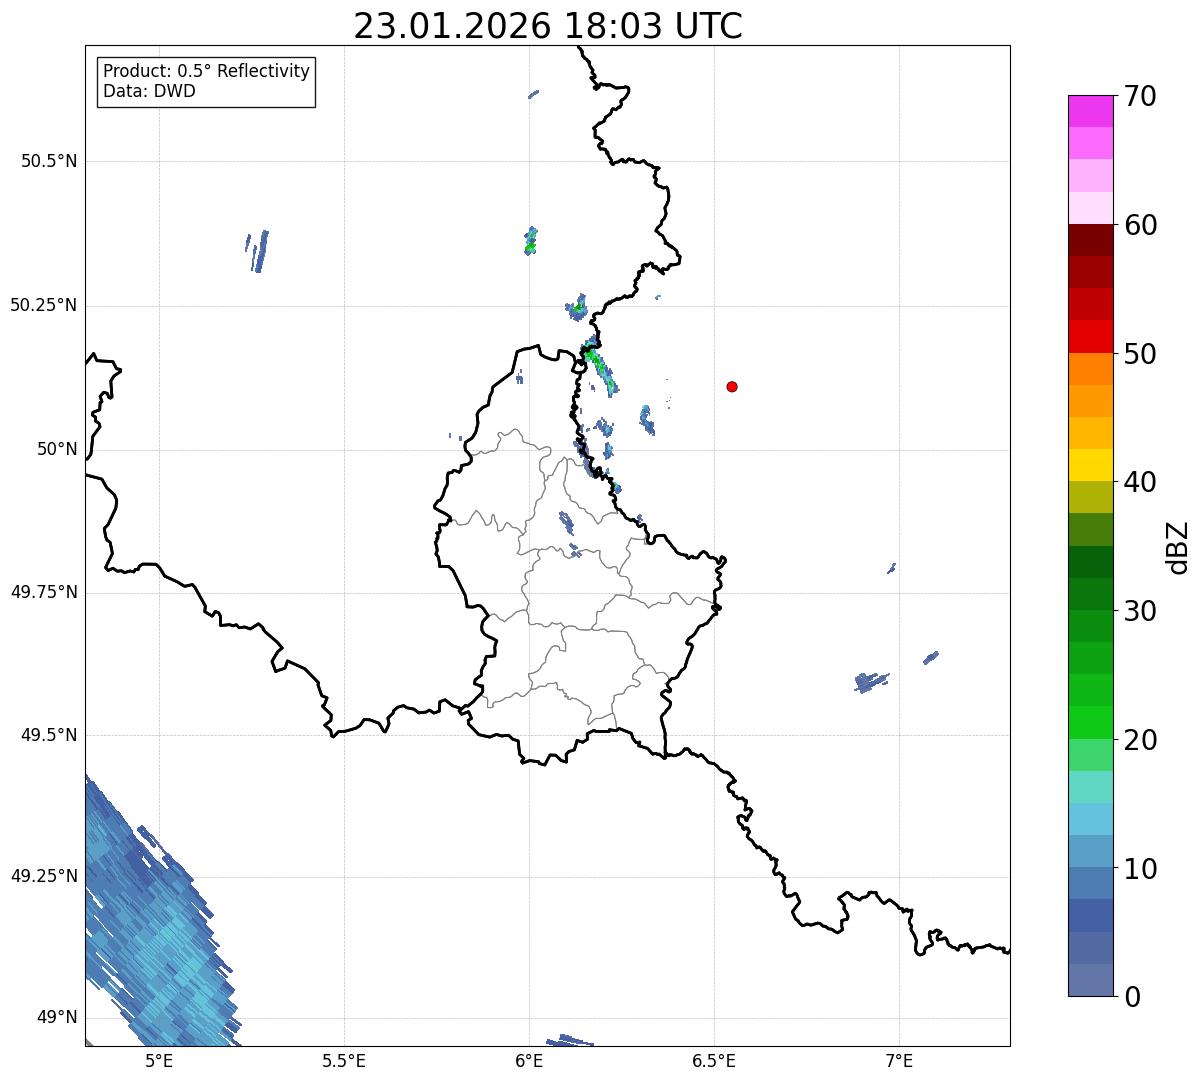The width and height of the screenshot is (1202, 1081).
Task: Click the latitude label 49.75°N
Action: point(44,592)
